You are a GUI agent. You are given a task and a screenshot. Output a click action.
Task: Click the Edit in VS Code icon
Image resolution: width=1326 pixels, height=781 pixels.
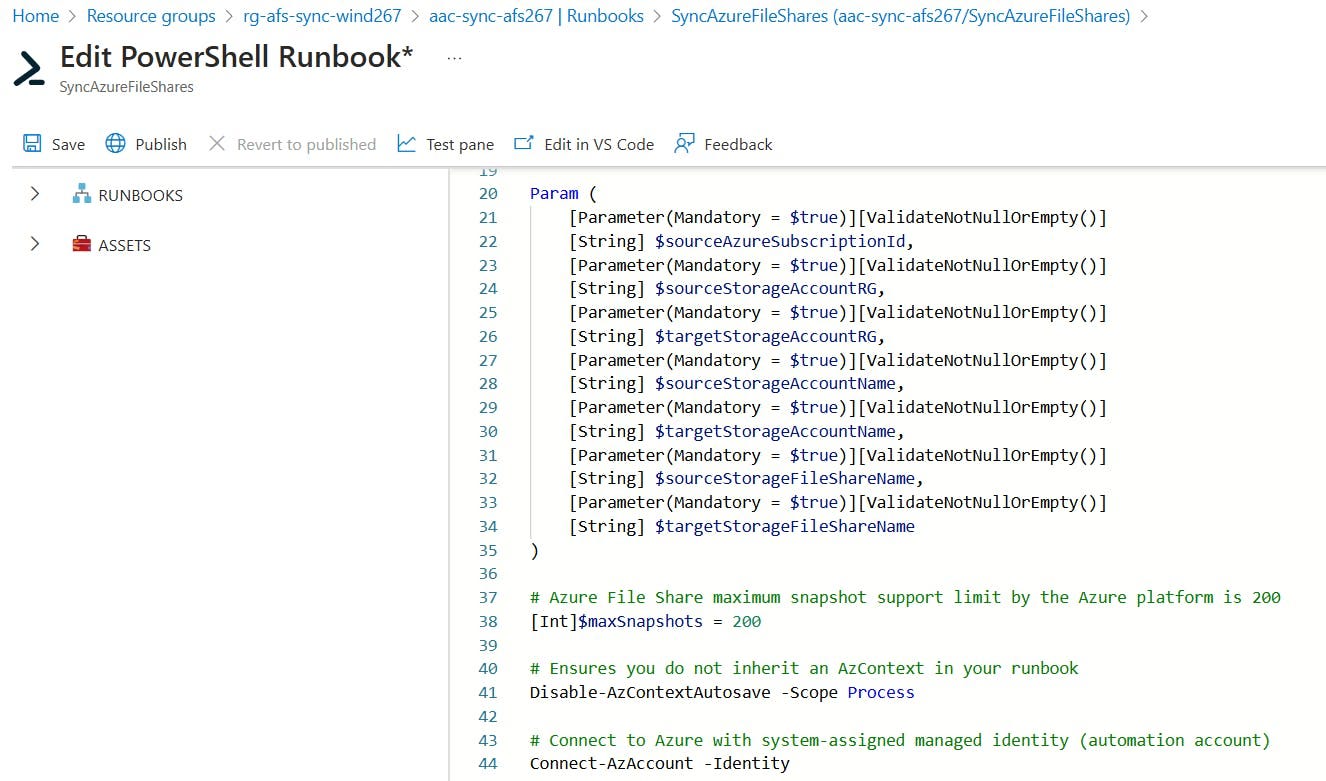524,143
